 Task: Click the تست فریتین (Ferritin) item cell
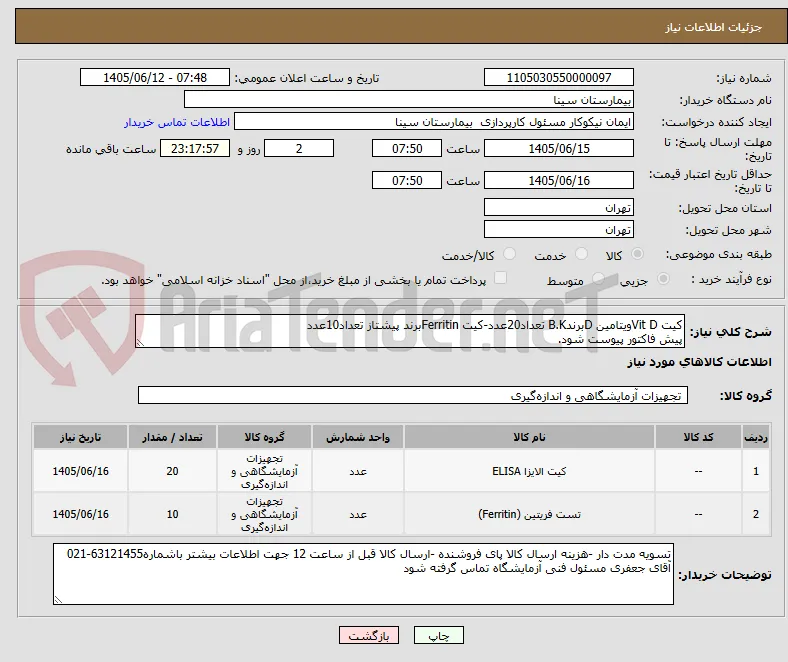[x=529, y=514]
